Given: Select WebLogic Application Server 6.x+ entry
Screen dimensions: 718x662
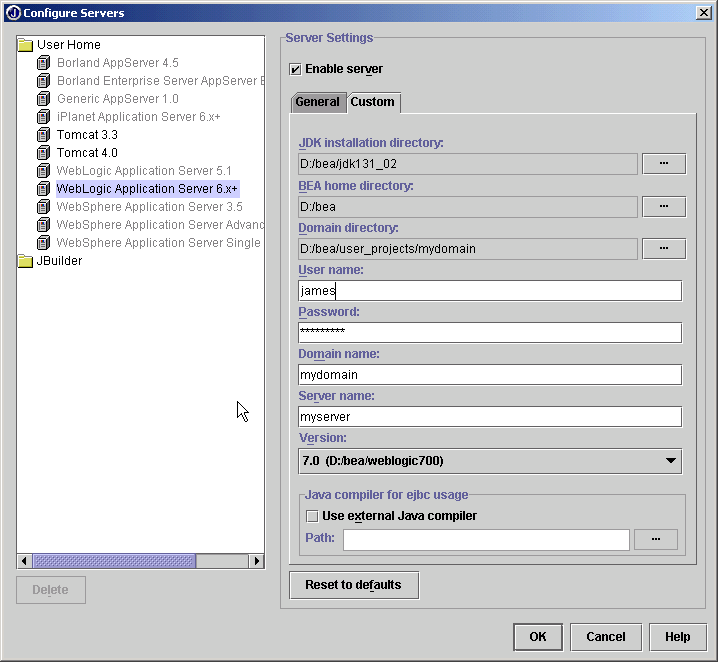Looking at the screenshot, I should [x=147, y=189].
